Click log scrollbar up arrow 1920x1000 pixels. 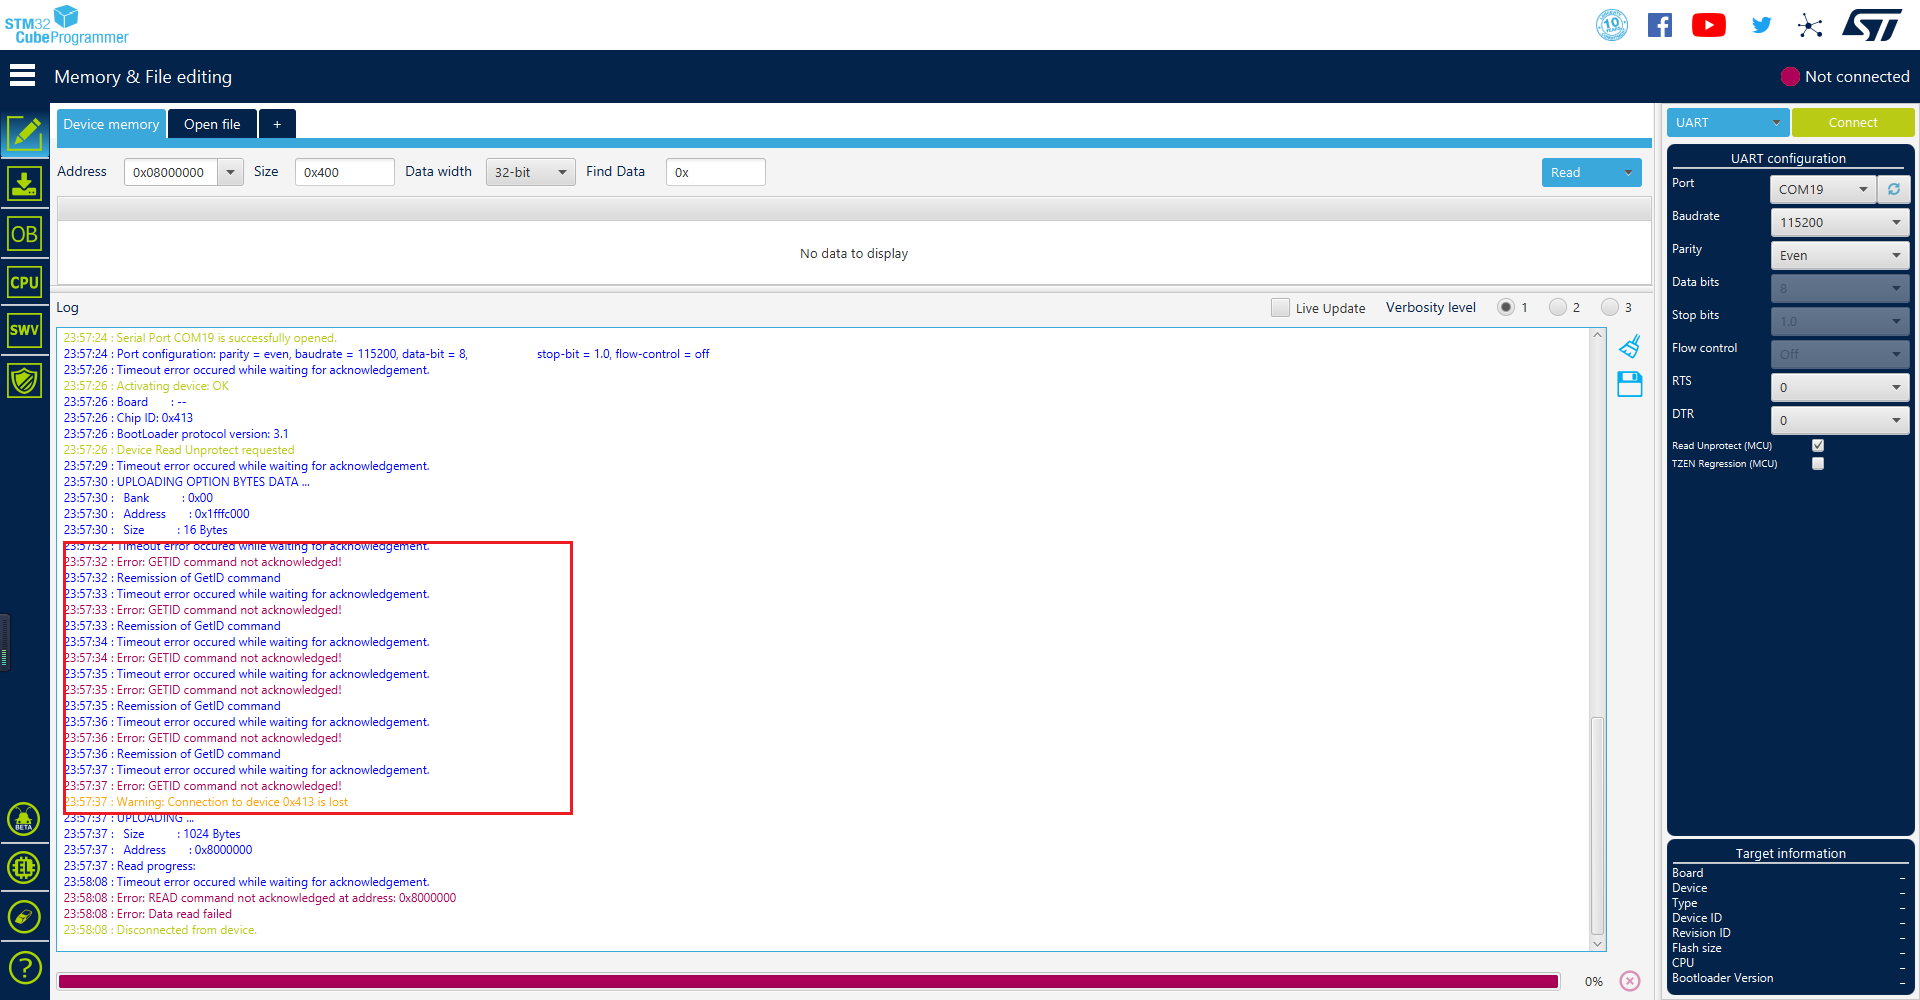click(1597, 335)
